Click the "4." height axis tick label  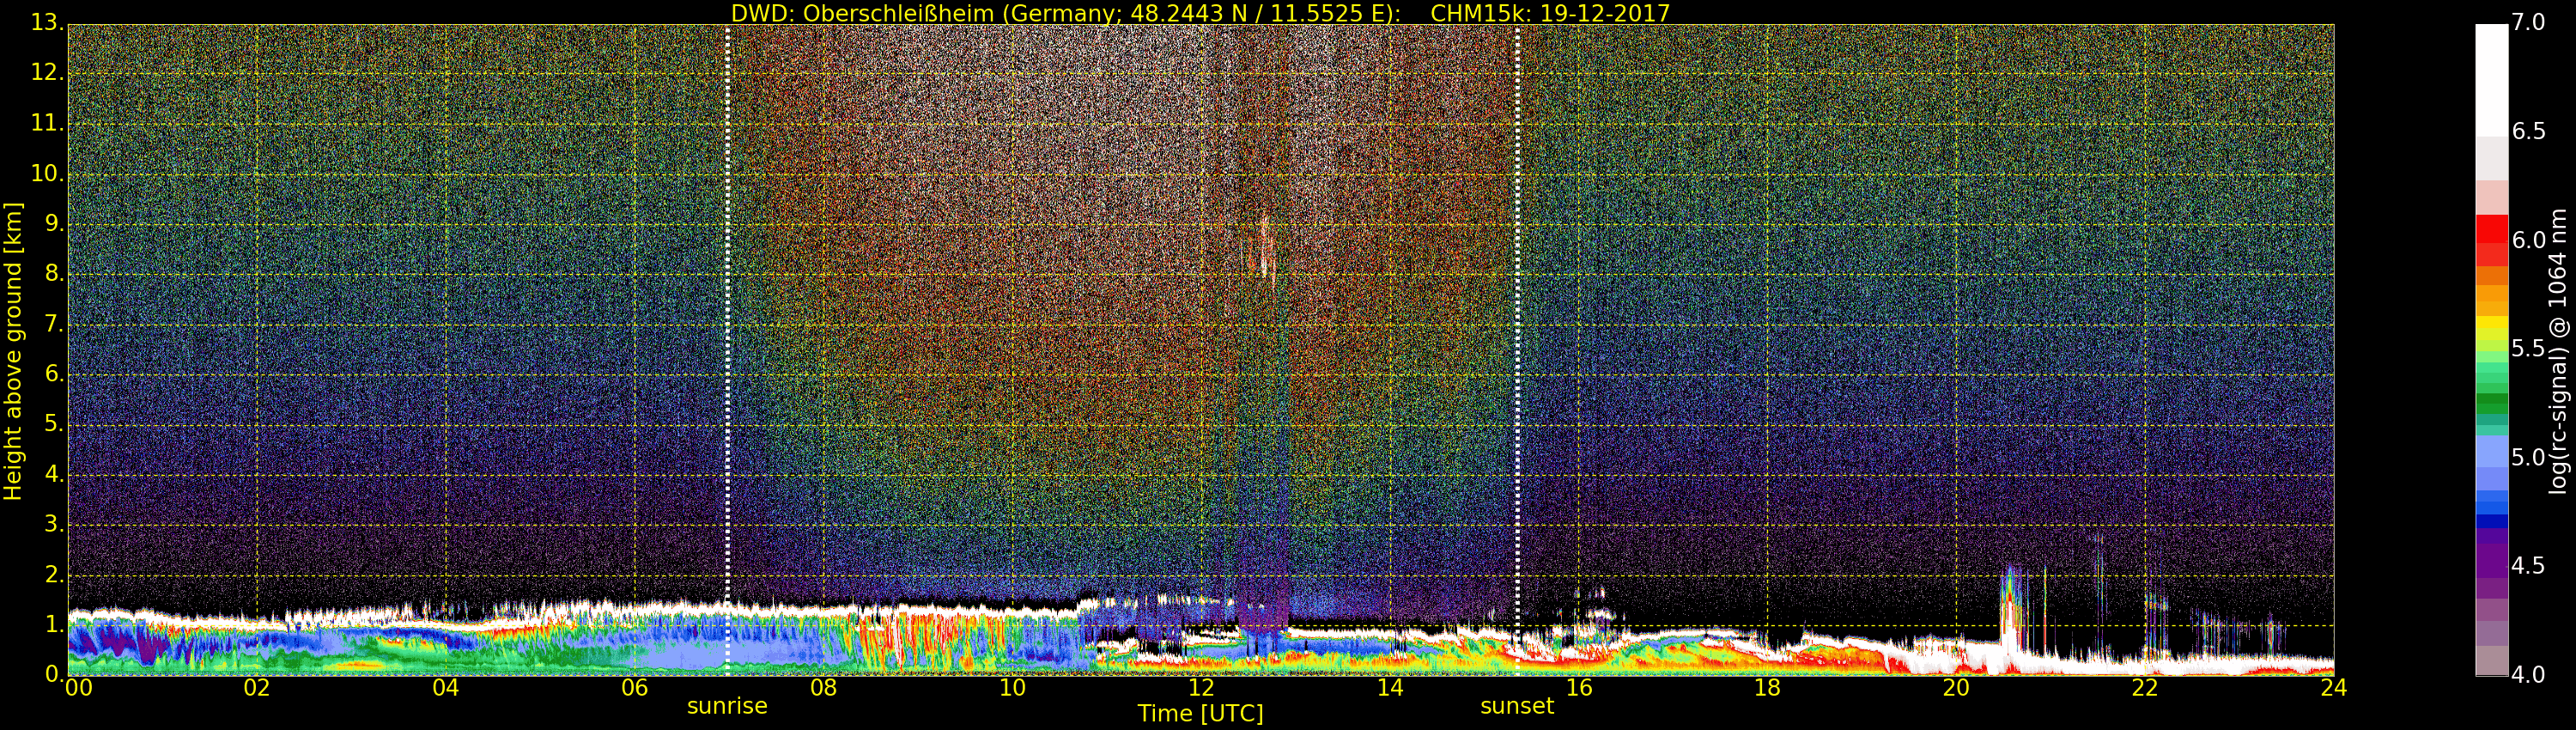[53, 474]
